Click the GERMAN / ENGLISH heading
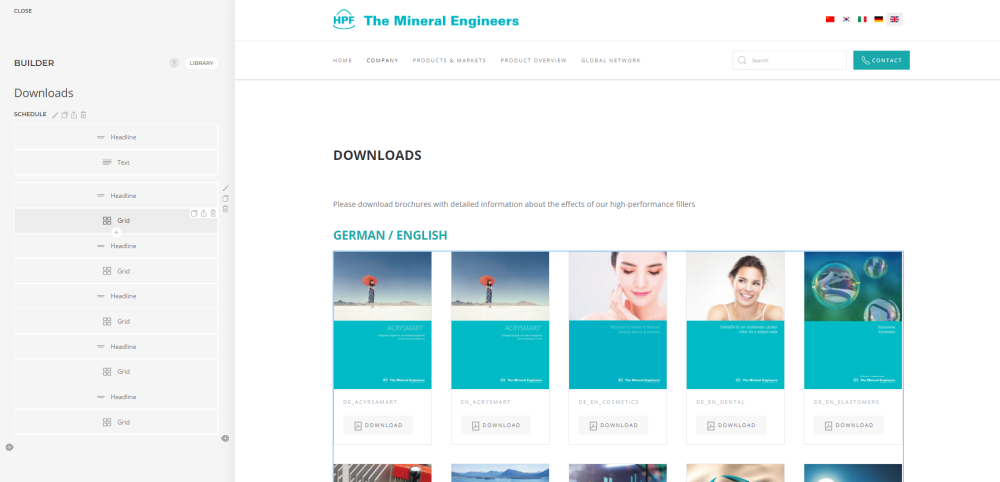Screen dimensions: 1000x482 pyautogui.click(x=390, y=235)
